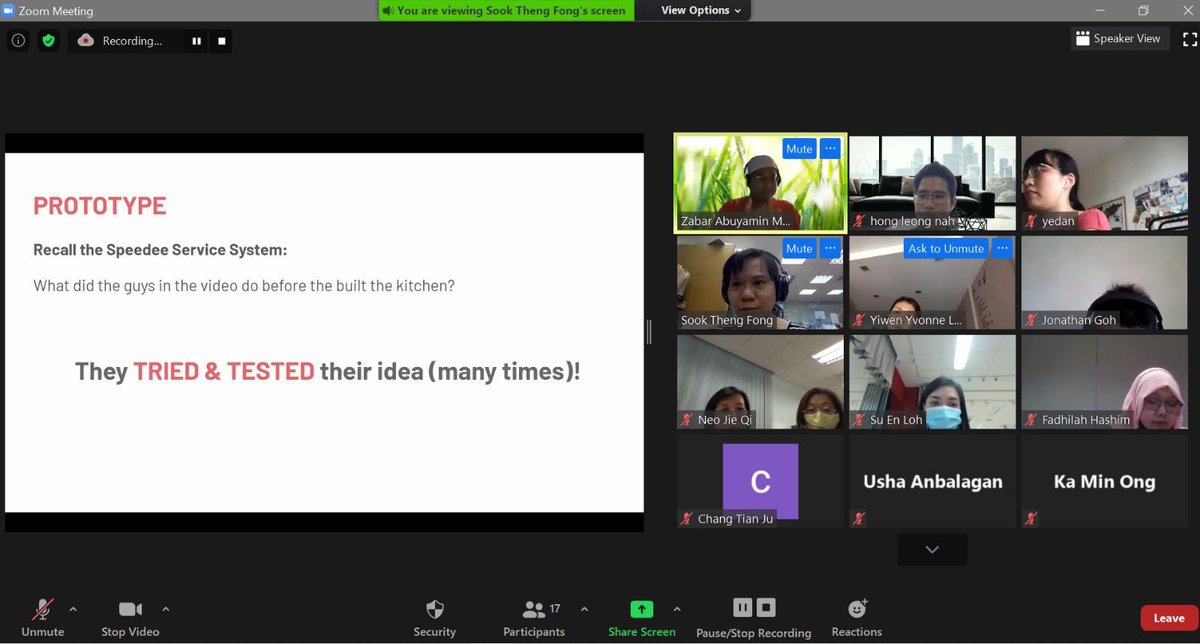This screenshot has height=644, width=1200.
Task: Click the Share Screen button
Action: pyautogui.click(x=642, y=618)
